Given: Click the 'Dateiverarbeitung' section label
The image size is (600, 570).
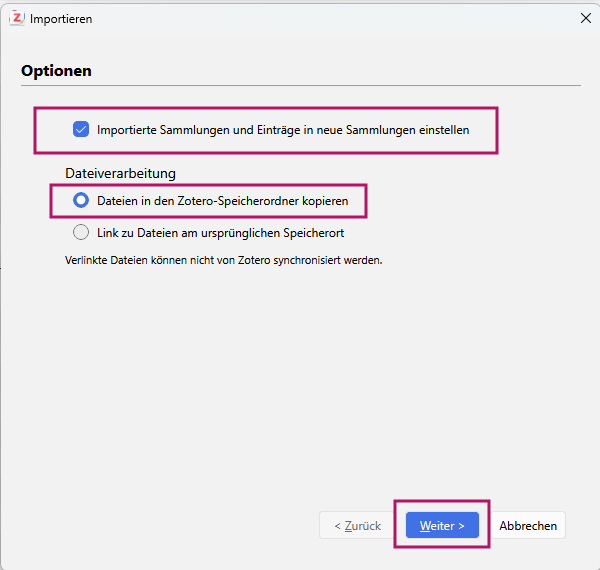Looking at the screenshot, I should [x=120, y=173].
